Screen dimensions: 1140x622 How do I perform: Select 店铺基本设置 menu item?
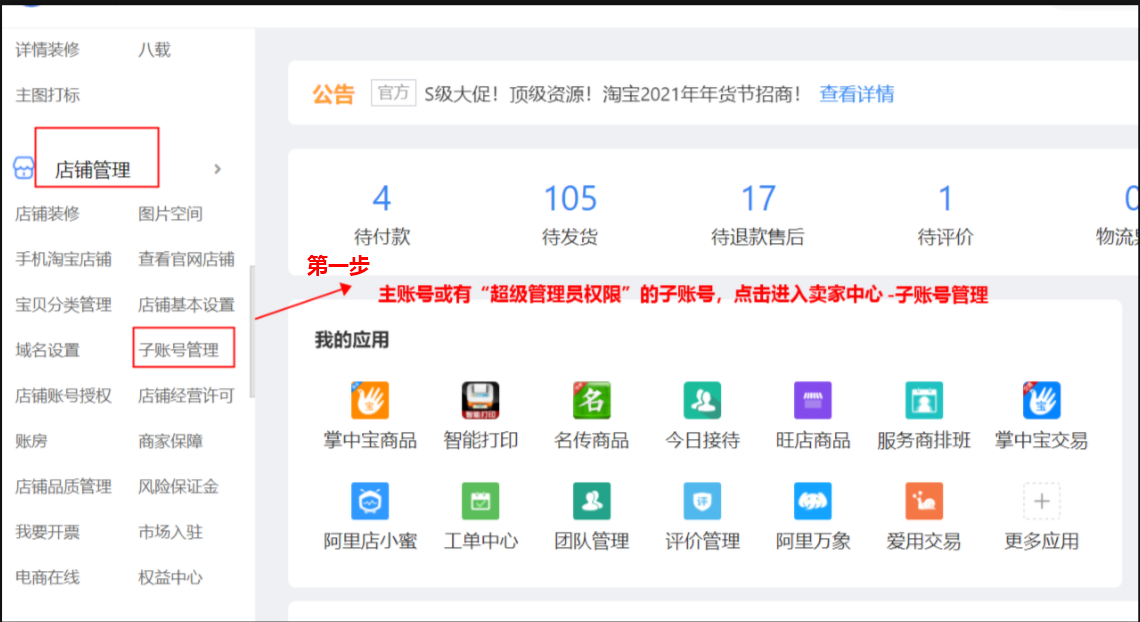pyautogui.click(x=186, y=304)
